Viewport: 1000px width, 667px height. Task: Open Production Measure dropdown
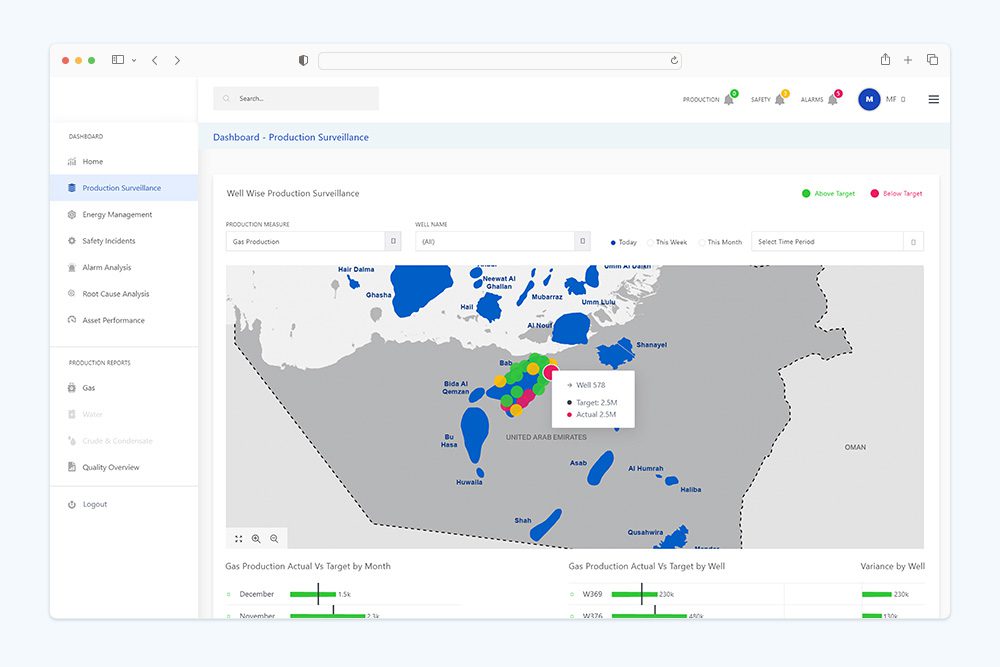pos(313,242)
